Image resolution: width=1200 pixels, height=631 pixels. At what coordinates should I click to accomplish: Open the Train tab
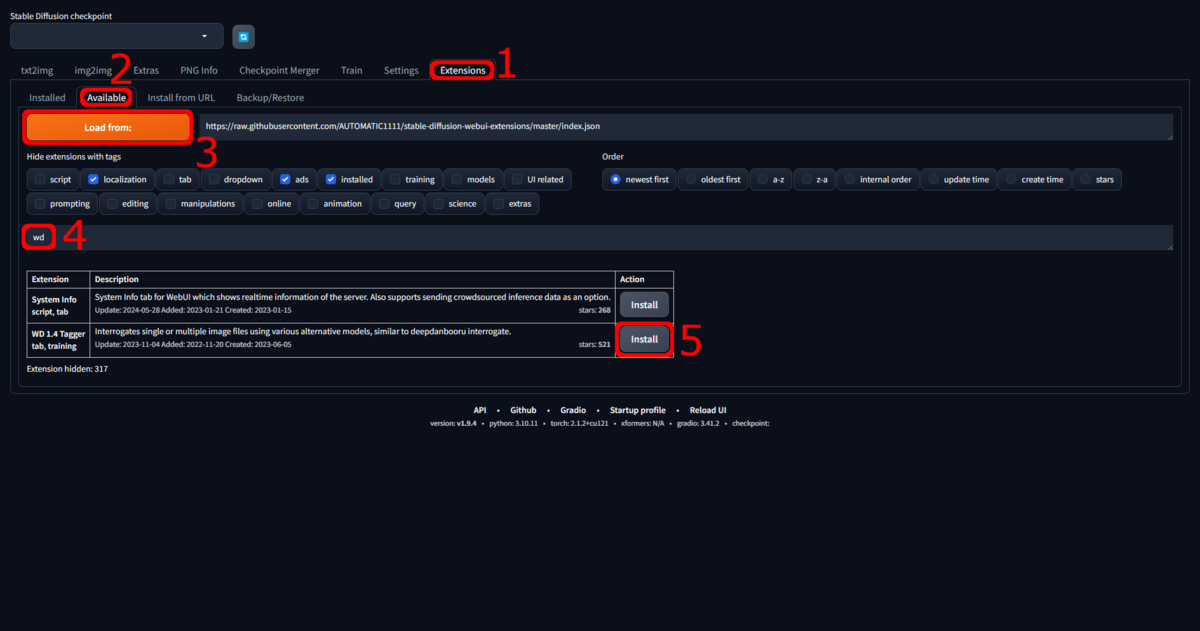(351, 70)
